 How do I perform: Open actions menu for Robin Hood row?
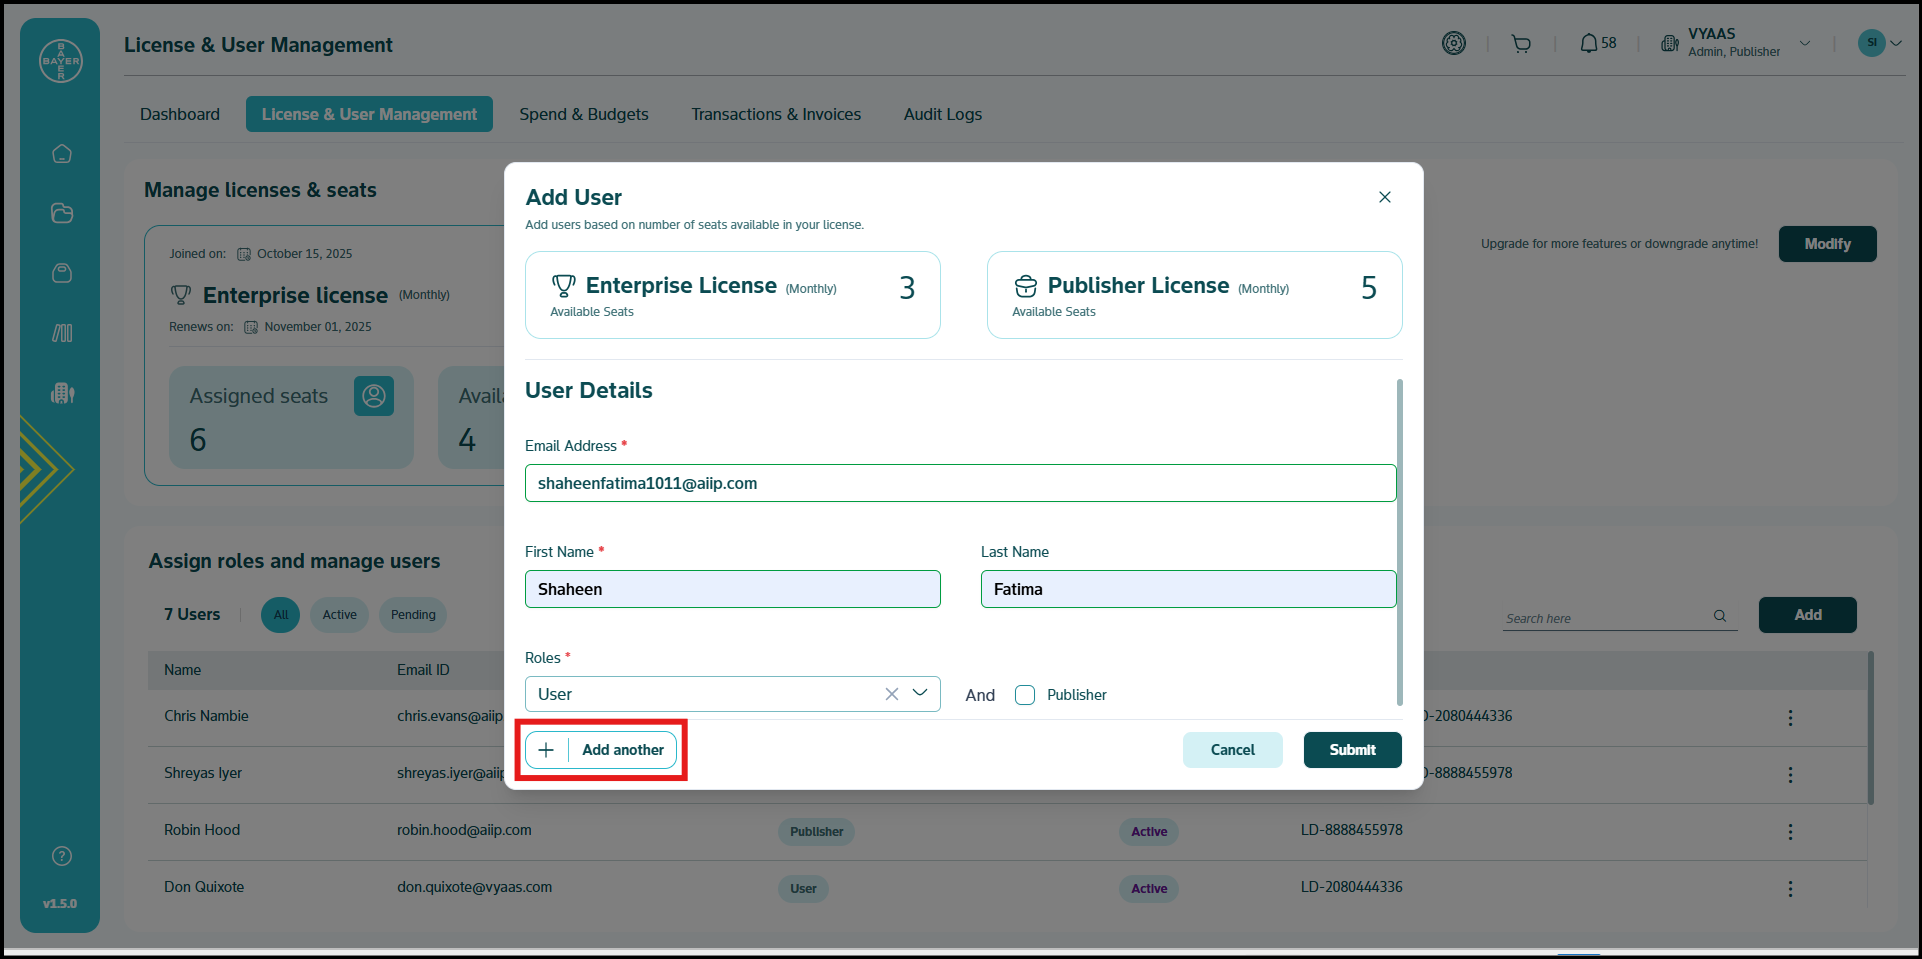tap(1790, 831)
